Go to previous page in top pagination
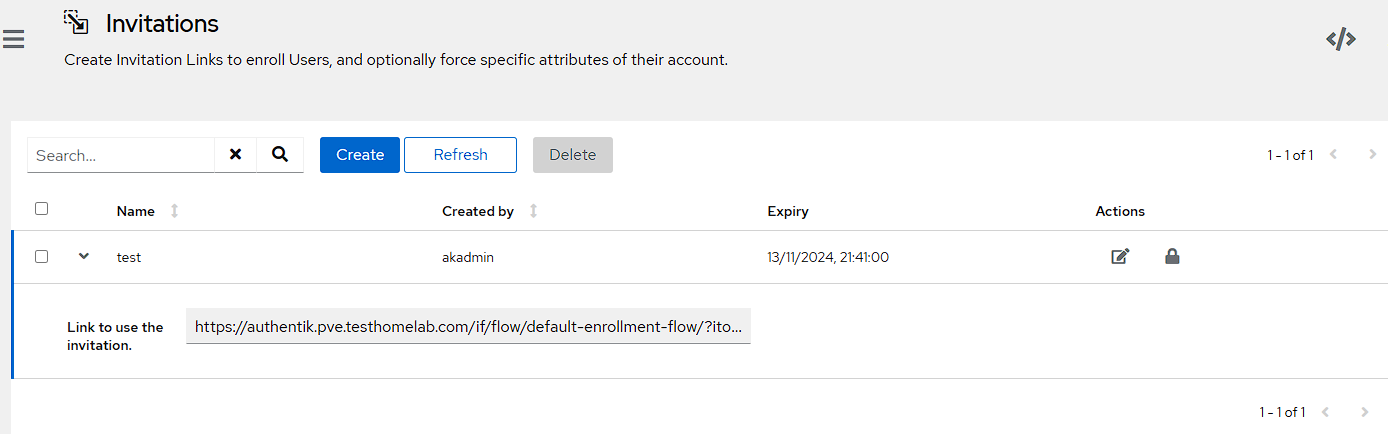The width and height of the screenshot is (1388, 434). coord(1333,155)
